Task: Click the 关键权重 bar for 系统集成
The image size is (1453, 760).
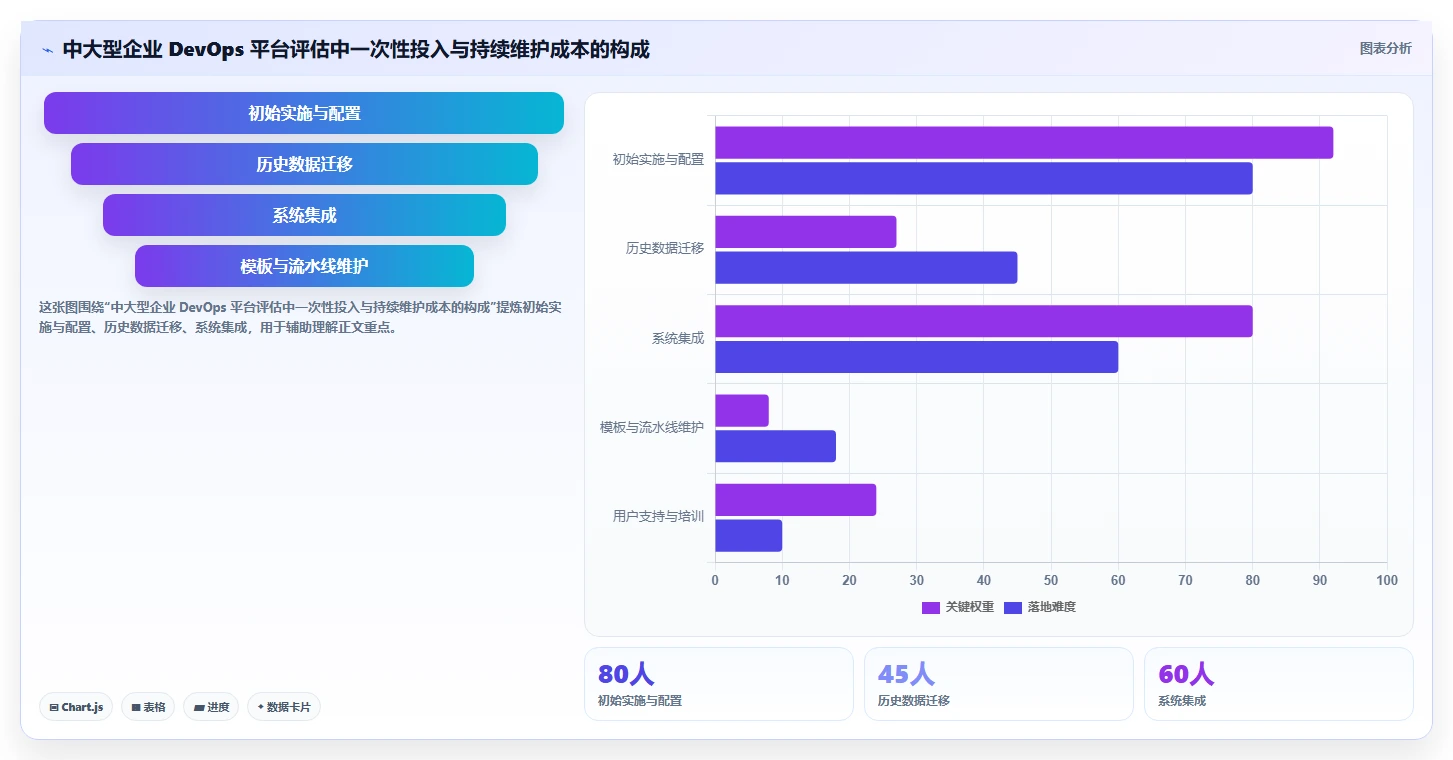Action: coord(984,321)
